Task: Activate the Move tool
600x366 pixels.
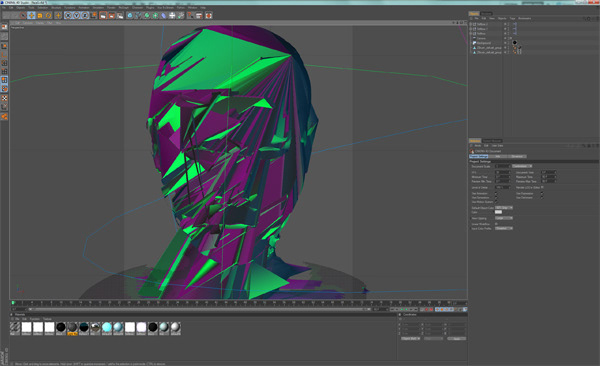Action: [x=31, y=15]
